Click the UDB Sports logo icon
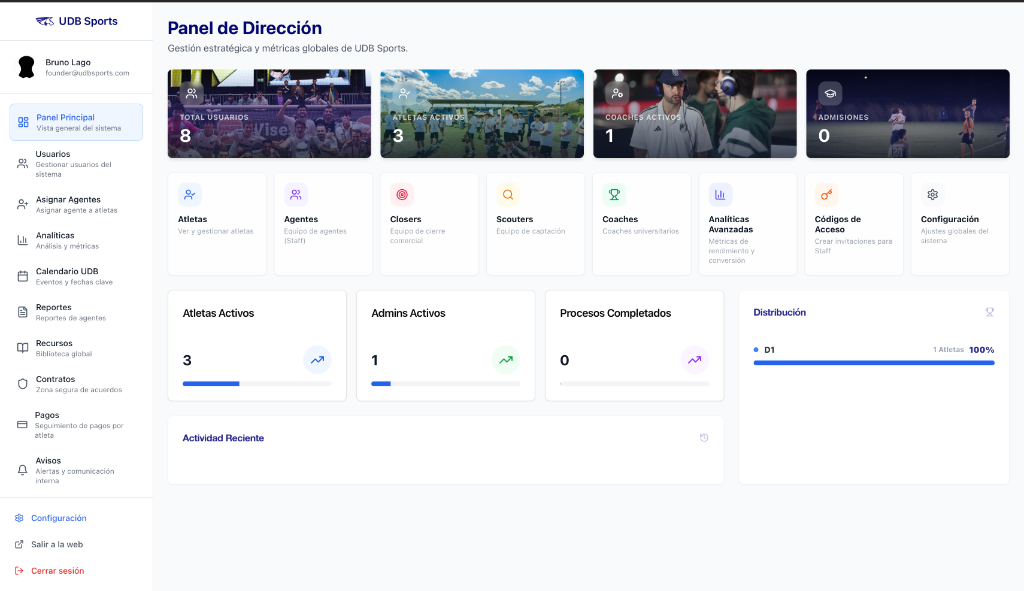The width and height of the screenshot is (1024, 591). [x=44, y=22]
